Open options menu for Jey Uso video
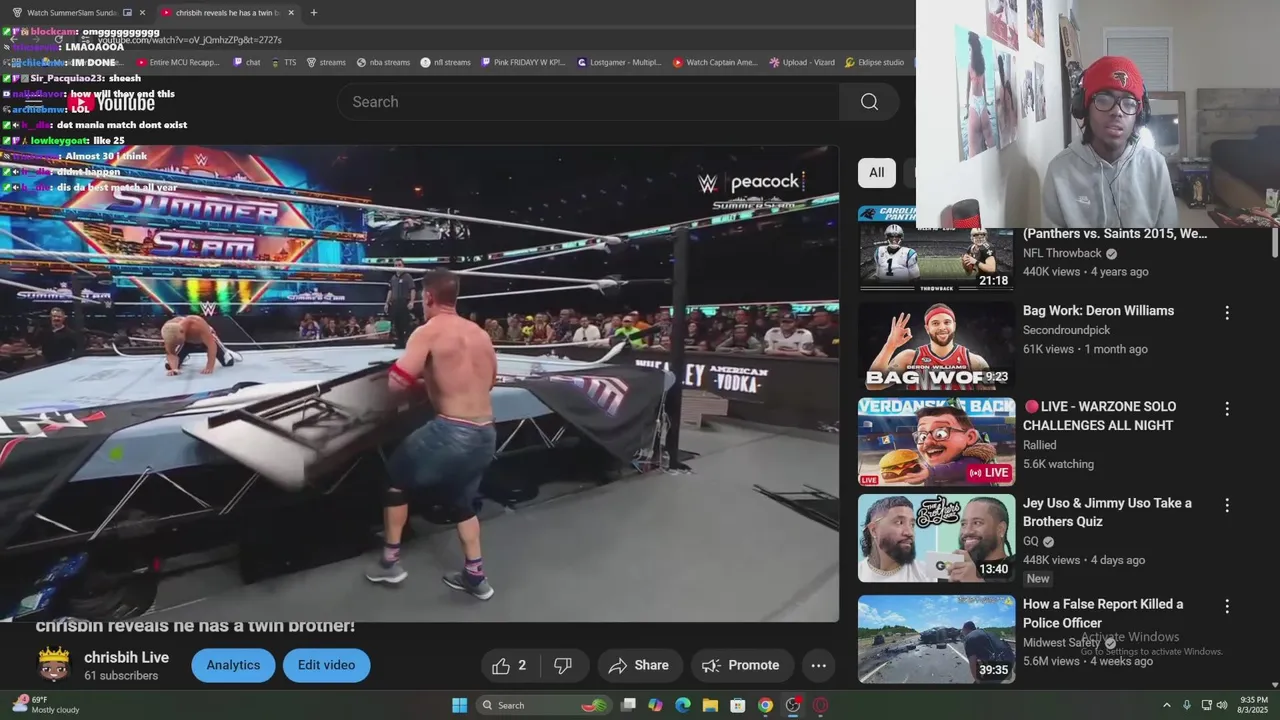Screen dimensions: 1280x720 1227,505
